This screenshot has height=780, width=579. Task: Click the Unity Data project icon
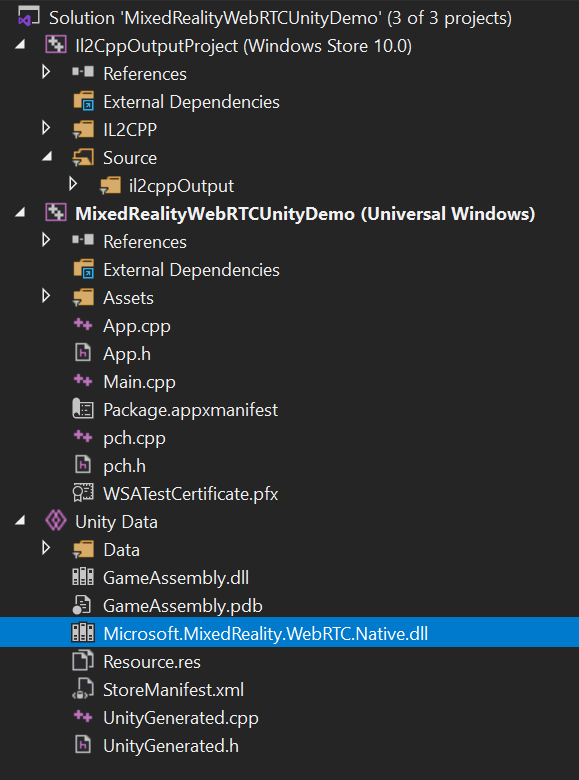coord(55,521)
